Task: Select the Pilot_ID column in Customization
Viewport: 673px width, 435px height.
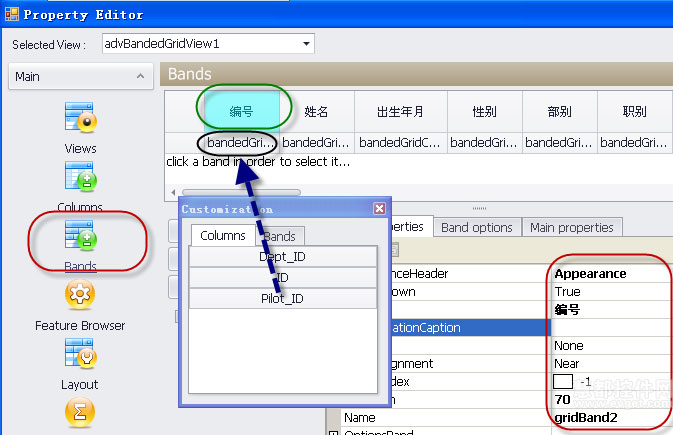Action: click(282, 298)
